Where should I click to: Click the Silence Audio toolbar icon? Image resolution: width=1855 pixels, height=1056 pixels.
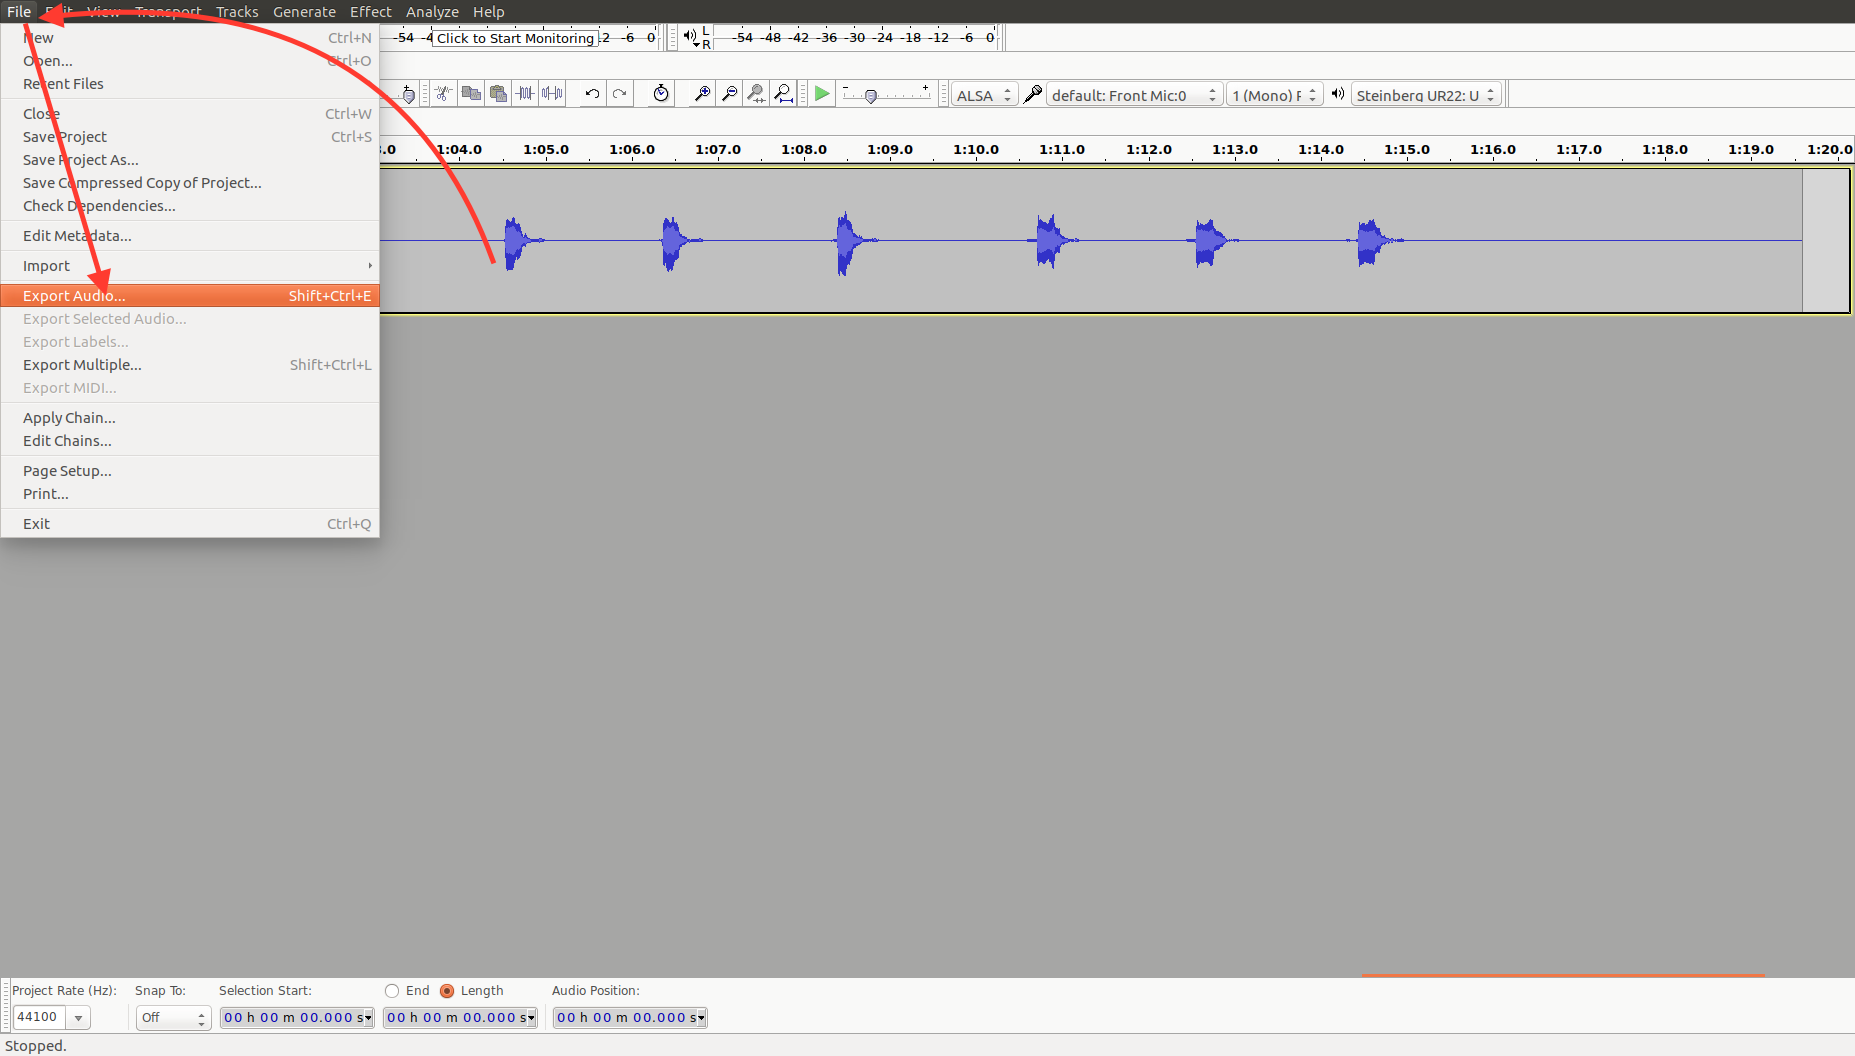tap(552, 94)
